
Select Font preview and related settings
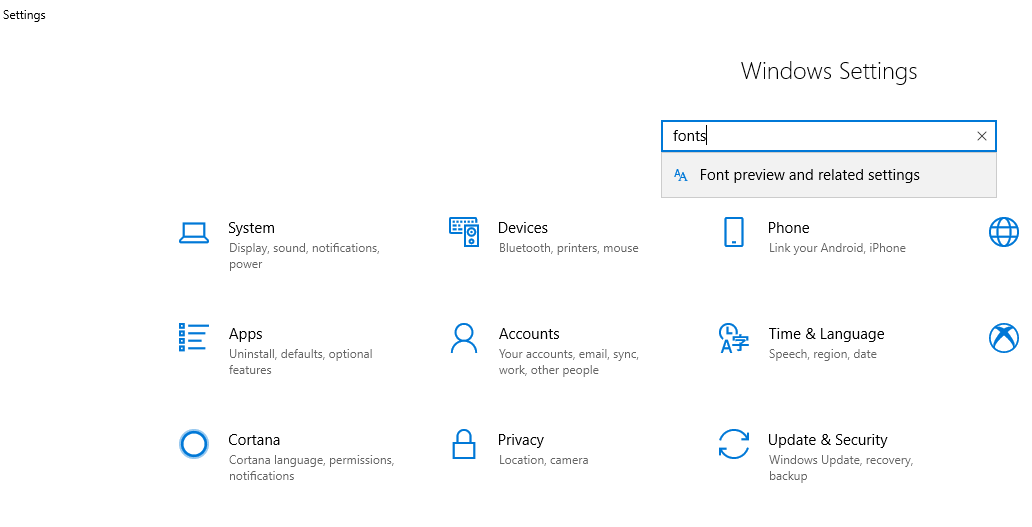tap(829, 175)
